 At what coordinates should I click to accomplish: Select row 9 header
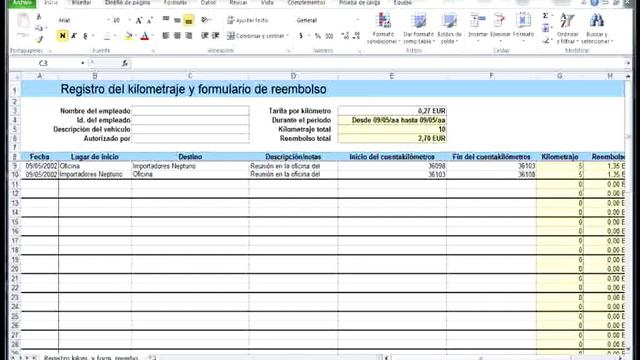click(x=15, y=166)
